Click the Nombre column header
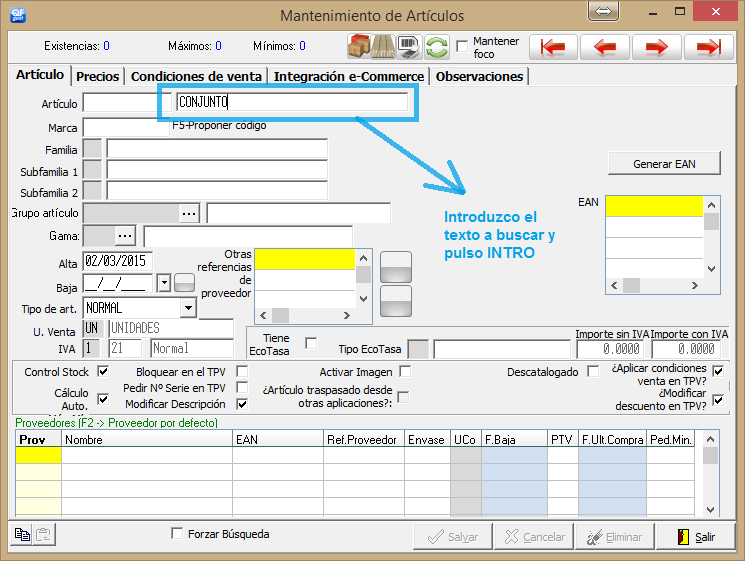This screenshot has height=561, width=745. point(147,439)
